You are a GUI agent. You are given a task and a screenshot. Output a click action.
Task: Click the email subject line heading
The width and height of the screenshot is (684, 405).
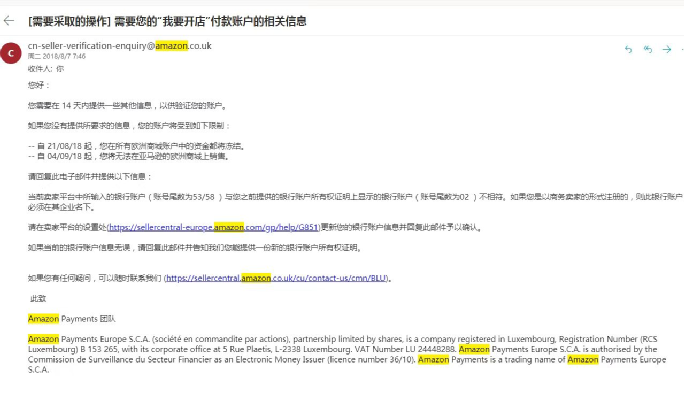[x=167, y=21]
